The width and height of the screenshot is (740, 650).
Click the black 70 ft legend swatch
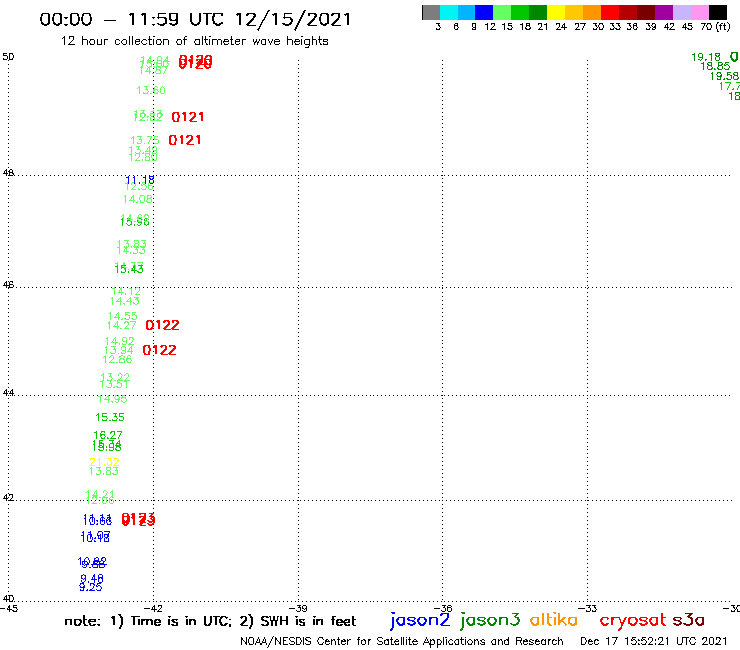coord(718,12)
